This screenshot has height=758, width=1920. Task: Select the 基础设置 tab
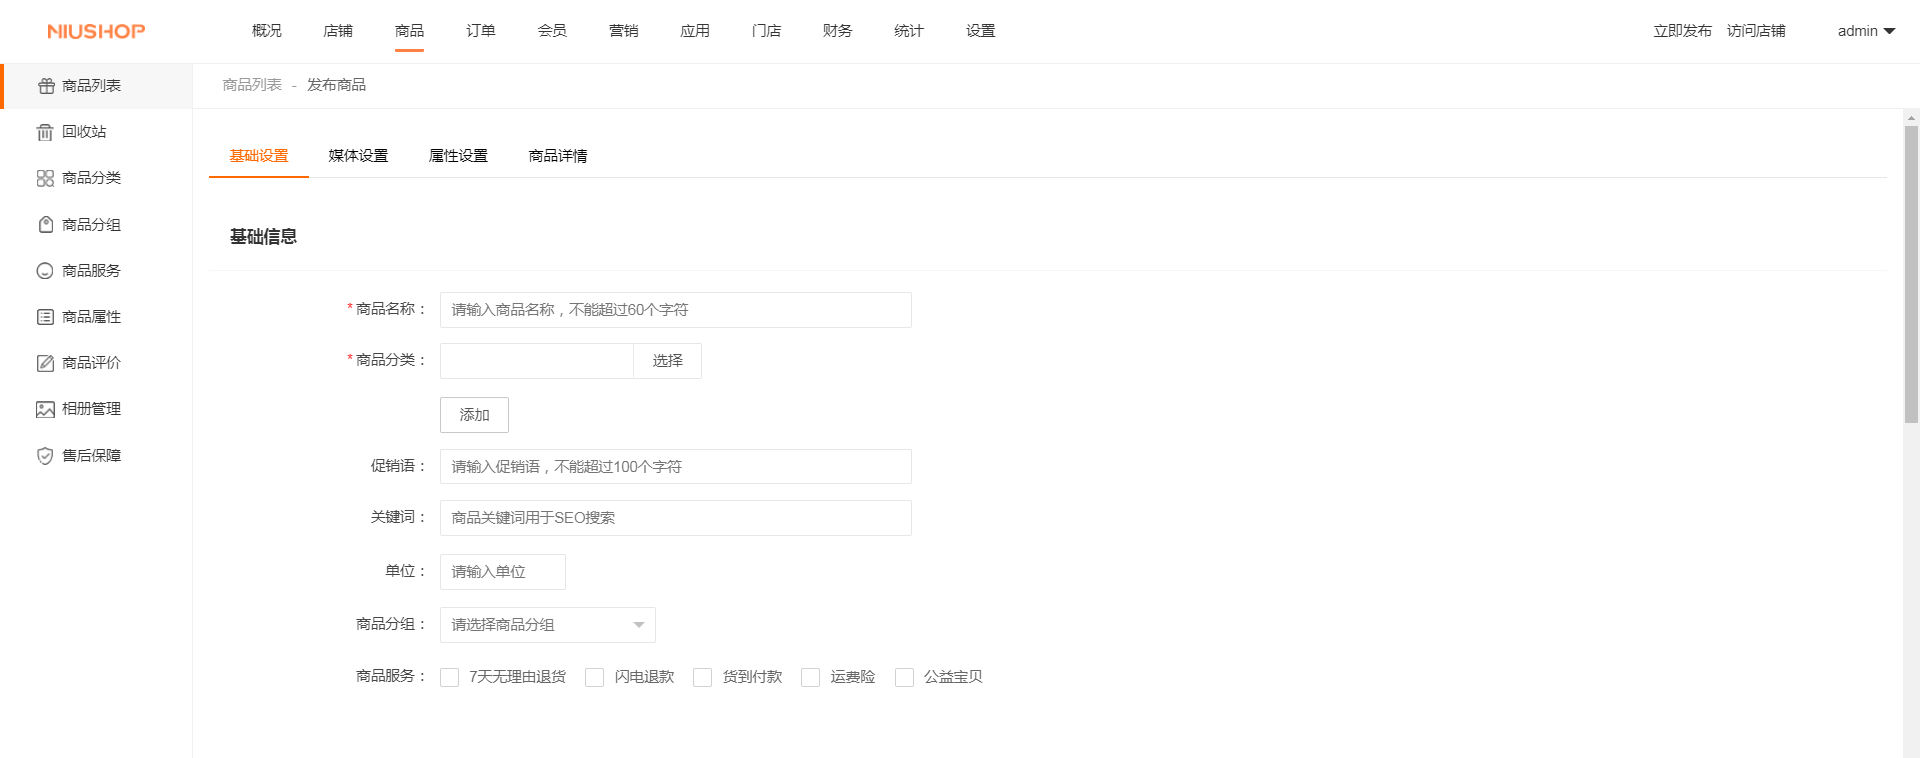coord(259,156)
